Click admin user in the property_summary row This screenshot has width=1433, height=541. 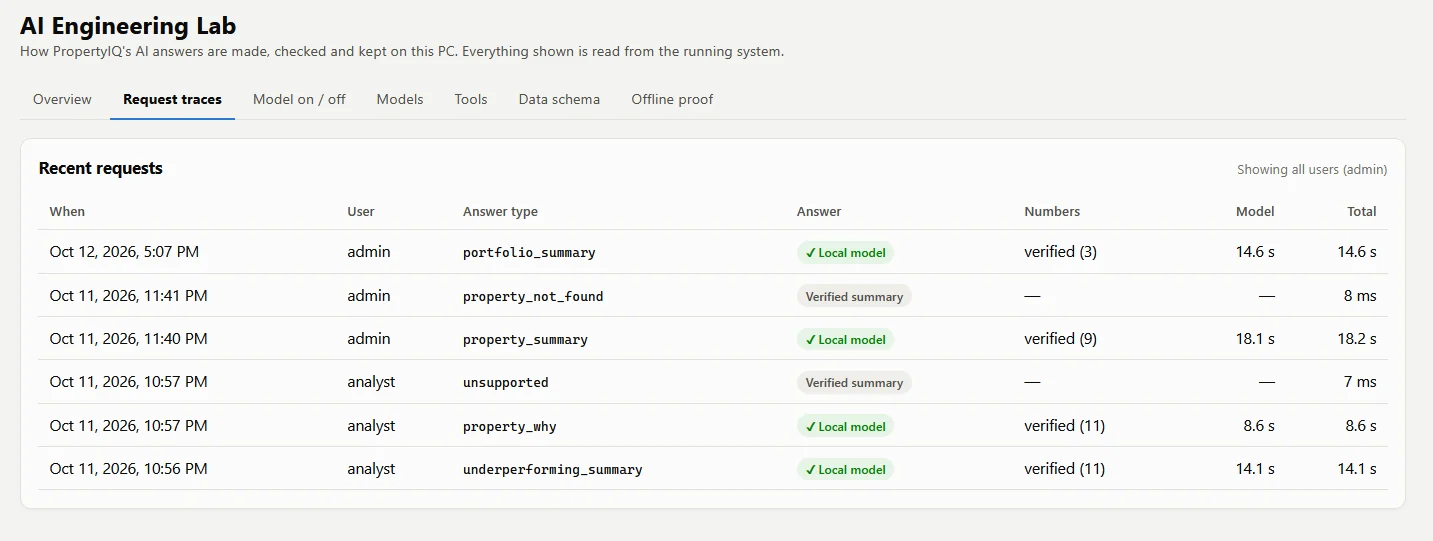369,339
